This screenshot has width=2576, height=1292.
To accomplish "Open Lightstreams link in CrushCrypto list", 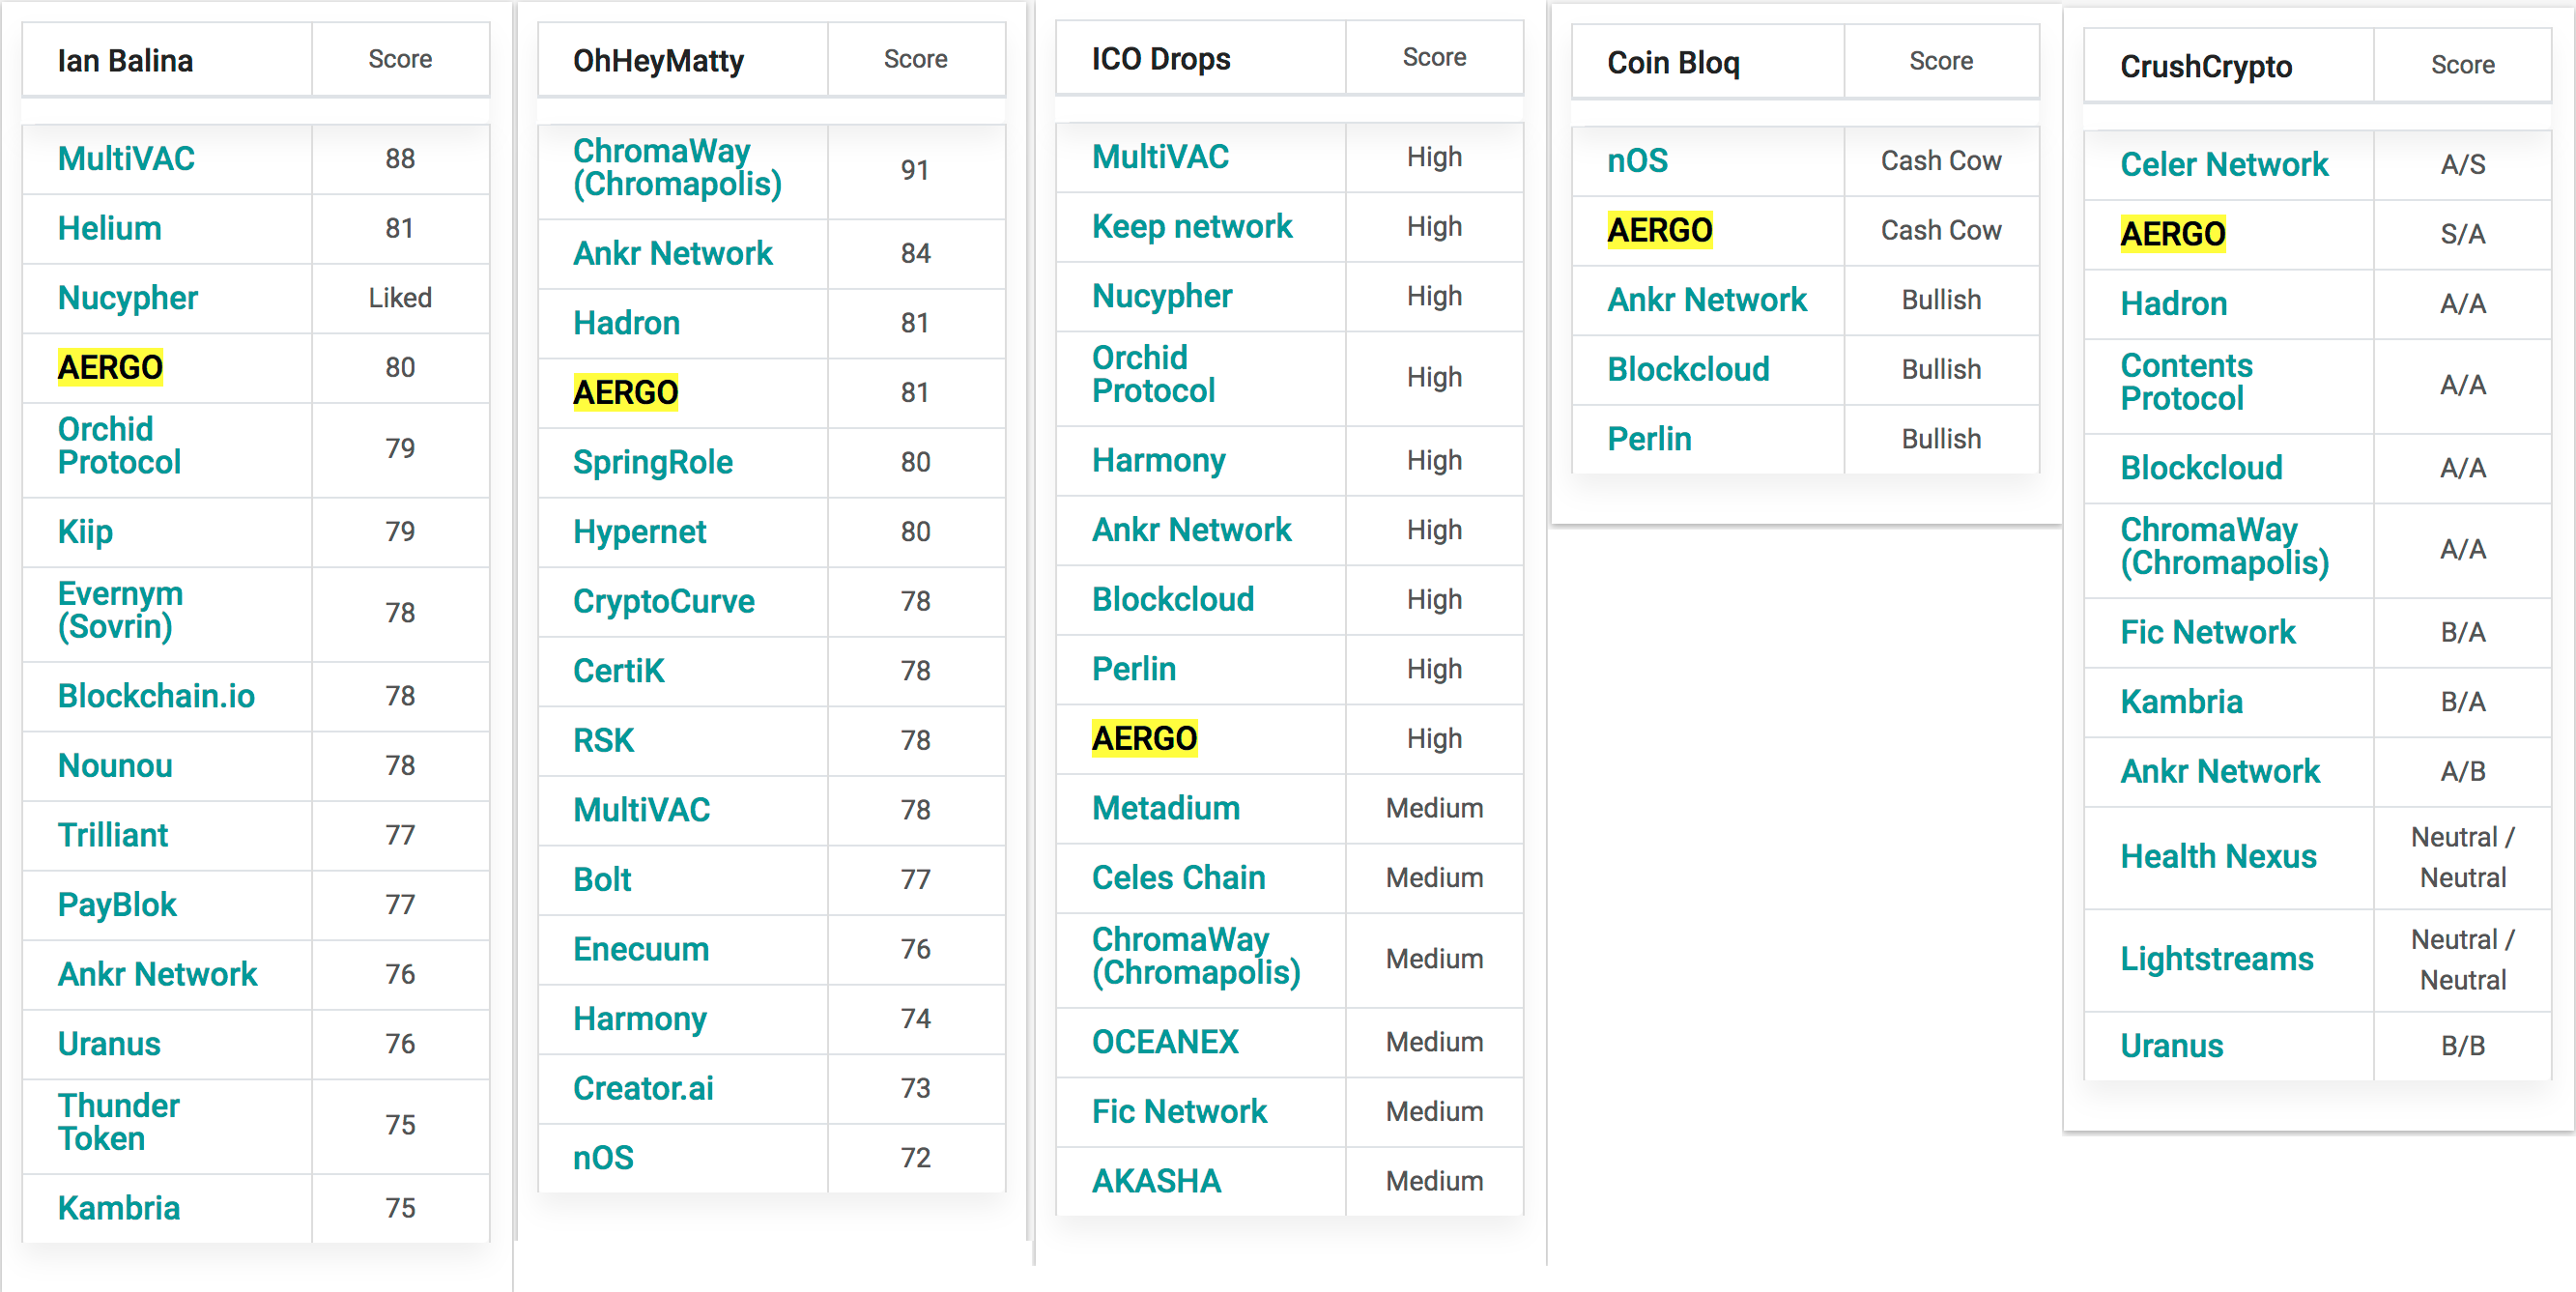I will click(2216, 958).
